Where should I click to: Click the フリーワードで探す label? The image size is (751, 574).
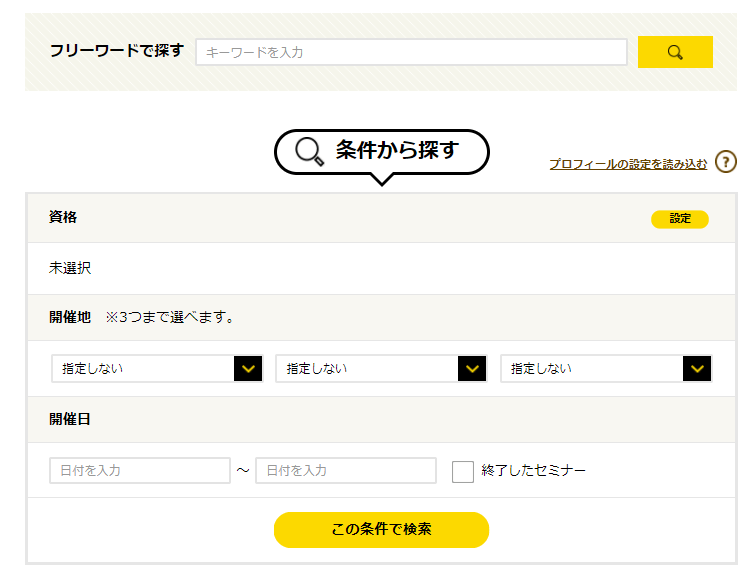click(117, 51)
